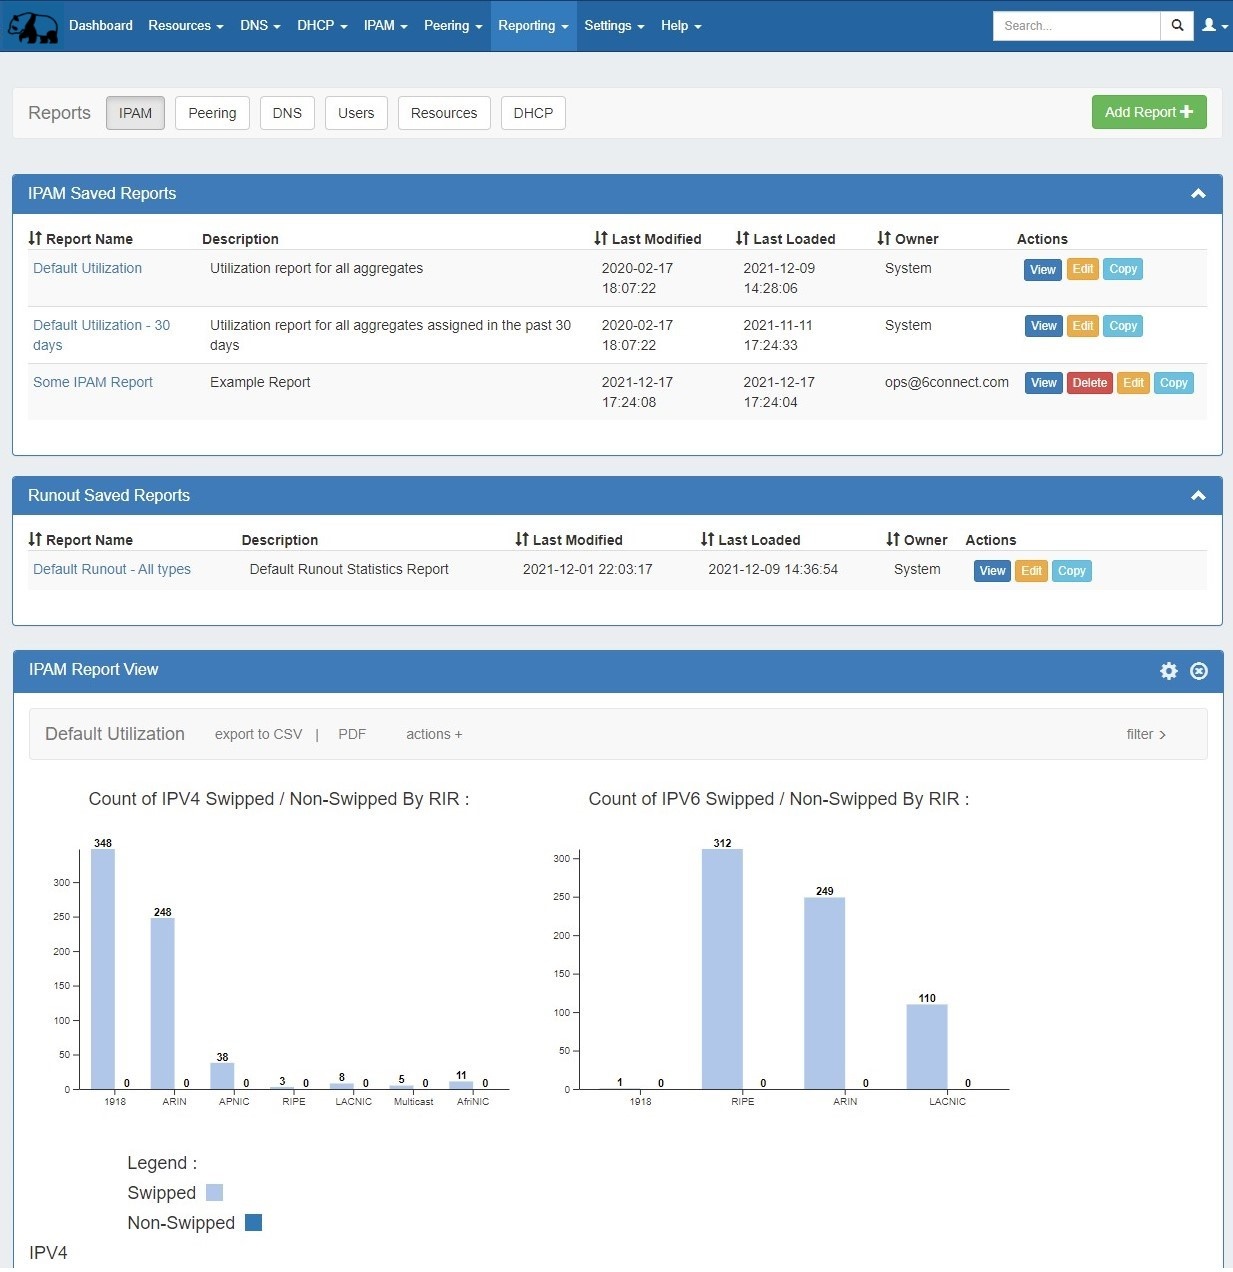The image size is (1233, 1272).
Task: Click the Add Report button
Action: click(1148, 112)
